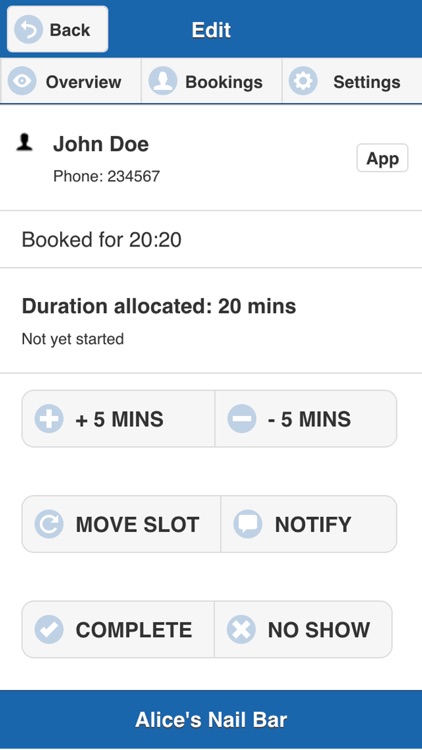
Task: Open the Overview tab
Action: (71, 81)
